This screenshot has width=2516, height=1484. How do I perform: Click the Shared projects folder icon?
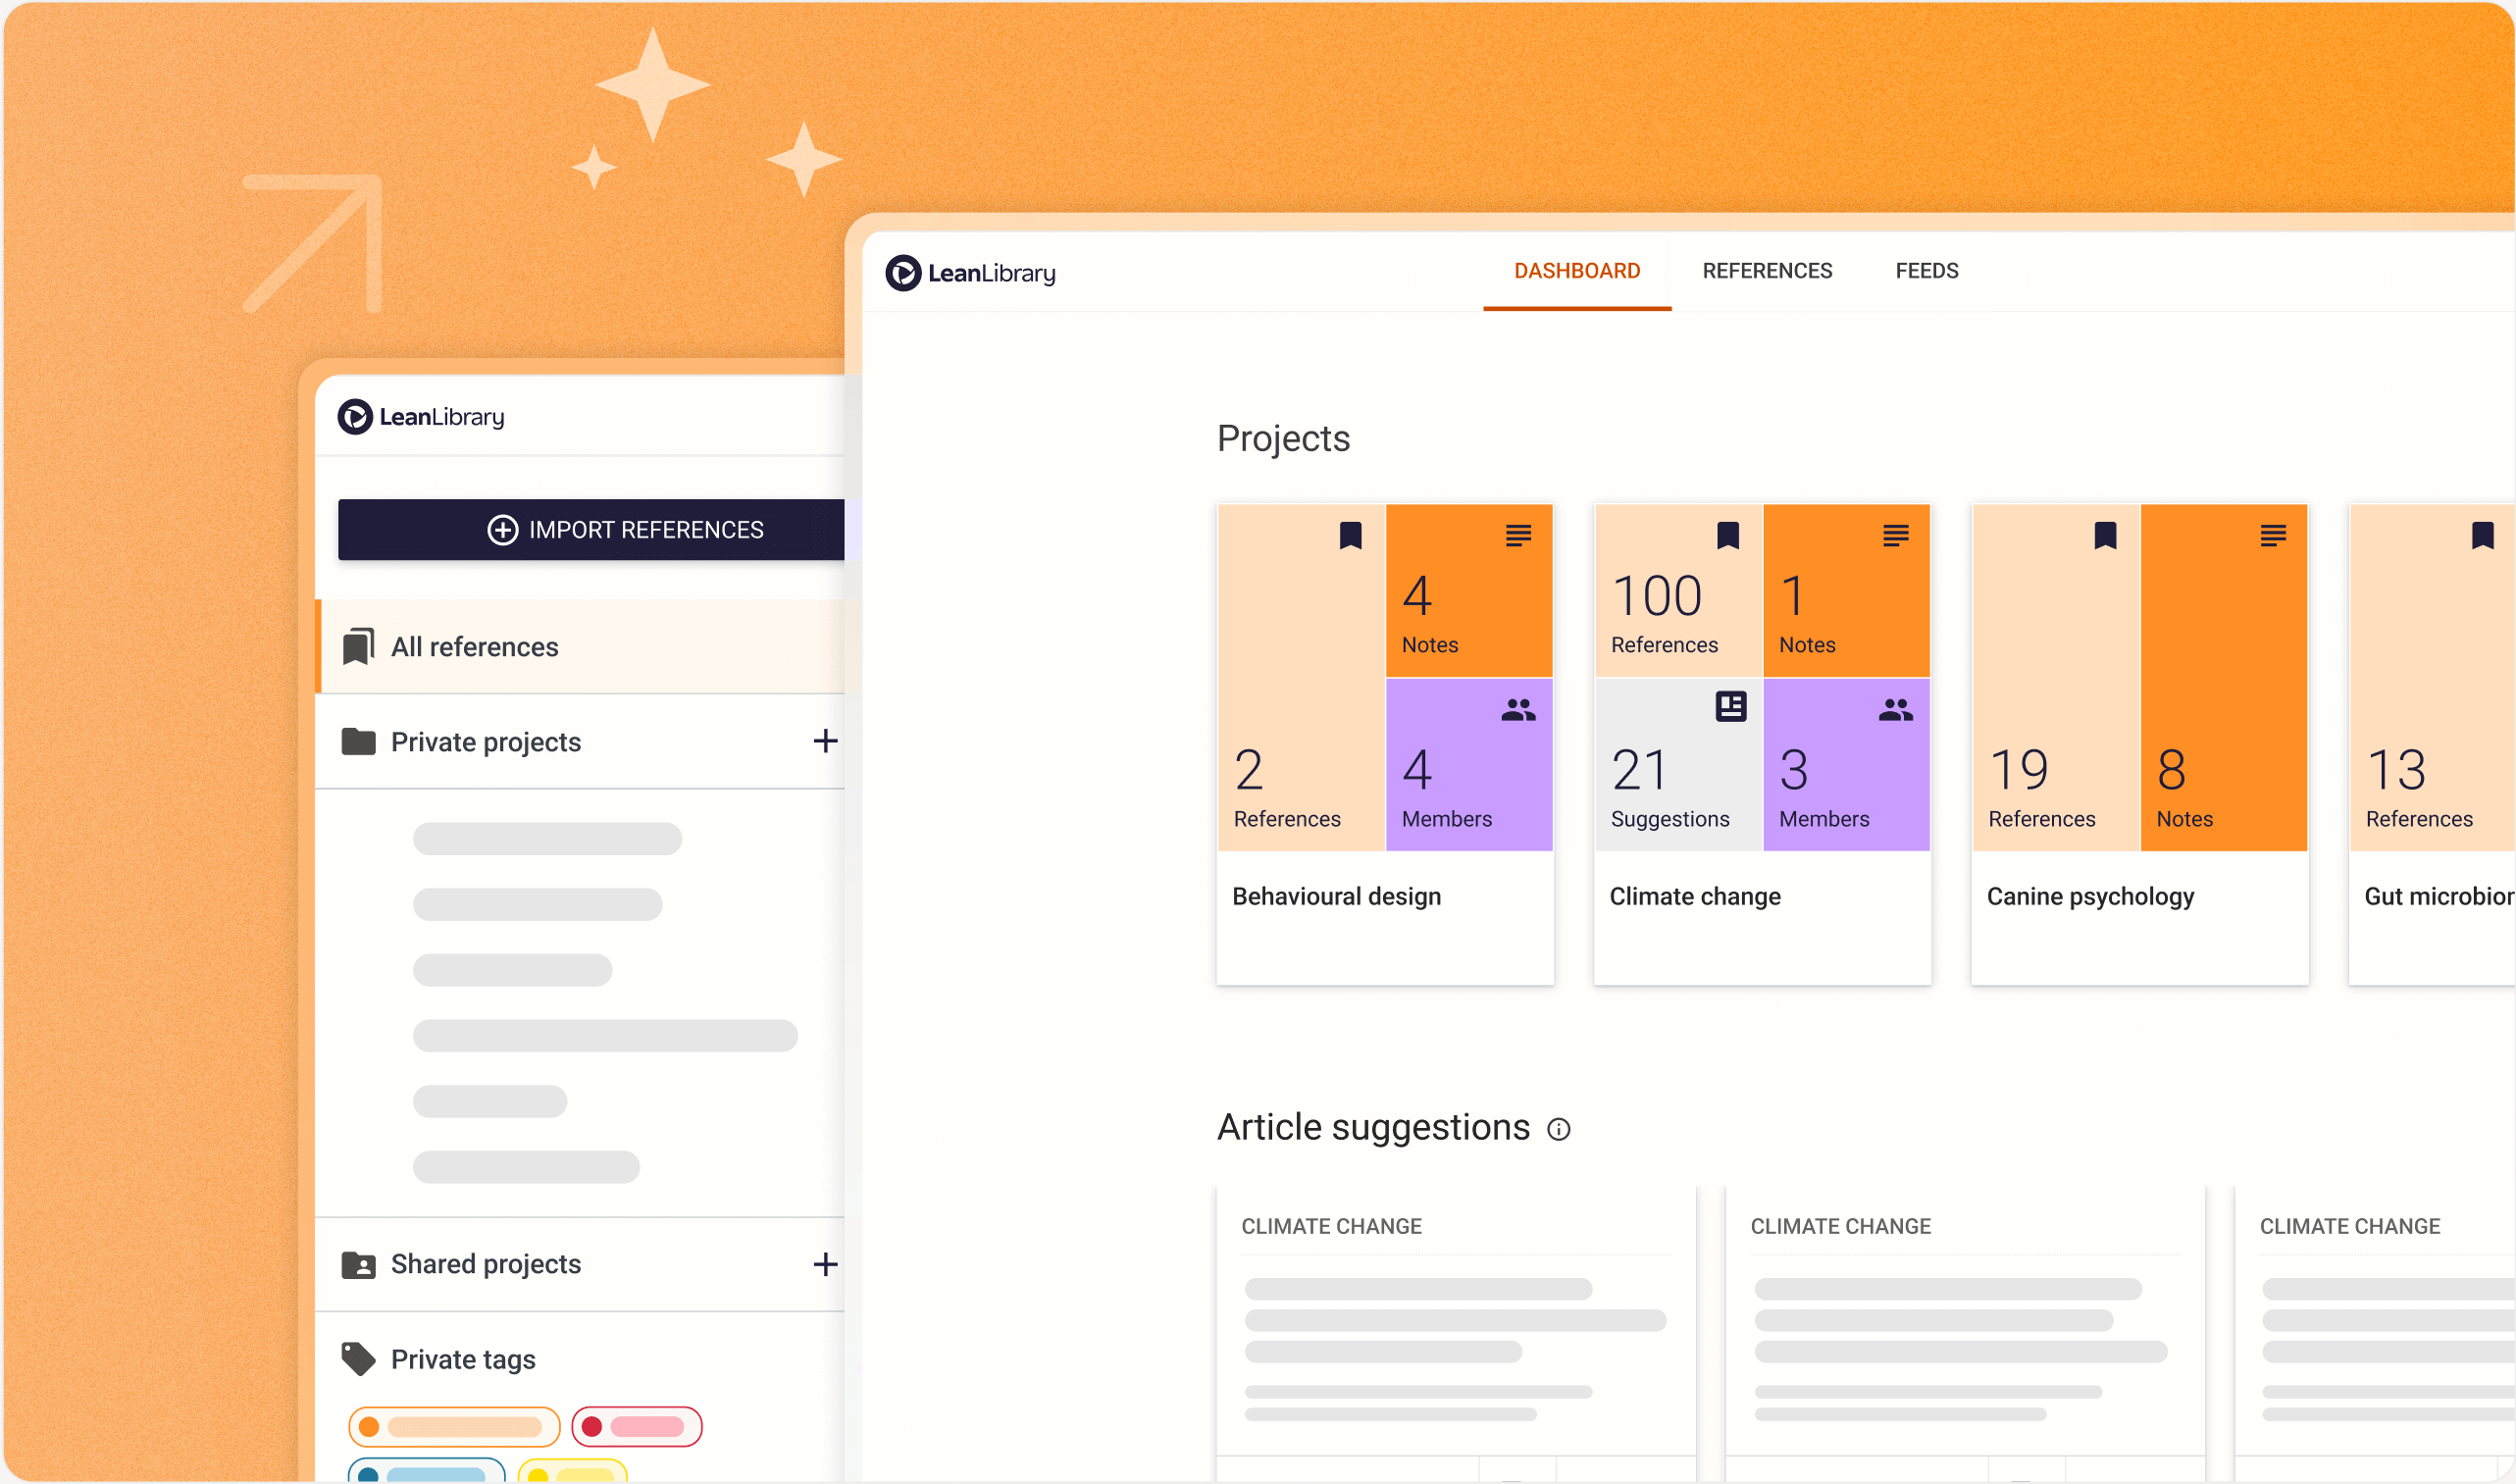pyautogui.click(x=358, y=1265)
